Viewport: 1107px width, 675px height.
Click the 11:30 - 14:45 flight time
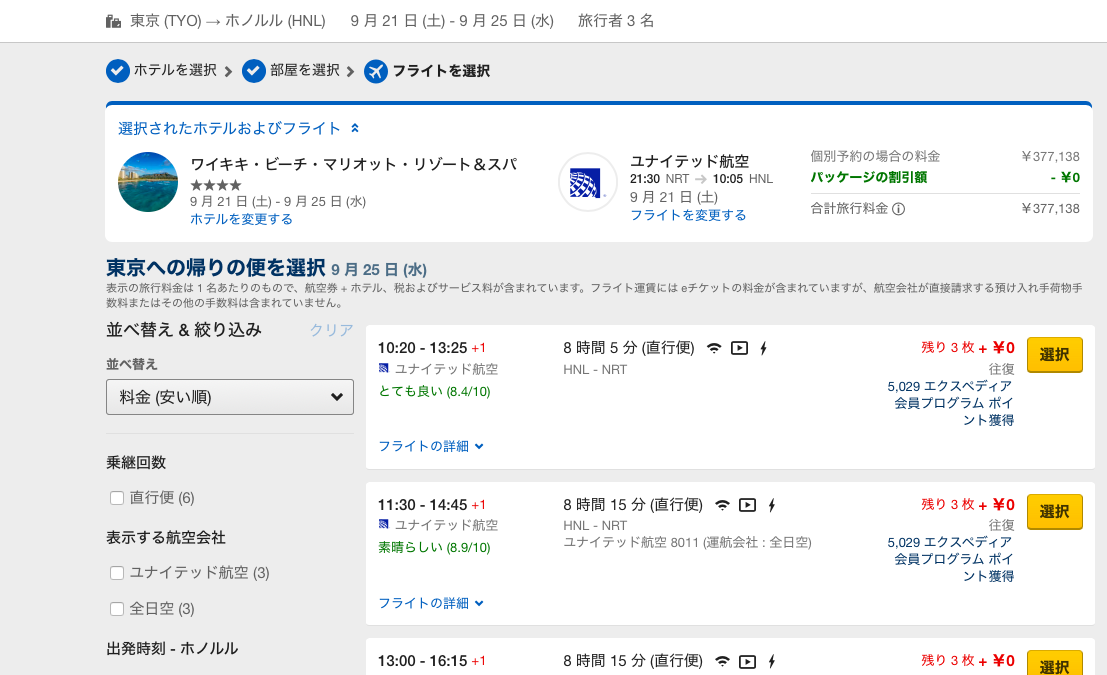pyautogui.click(x=422, y=505)
